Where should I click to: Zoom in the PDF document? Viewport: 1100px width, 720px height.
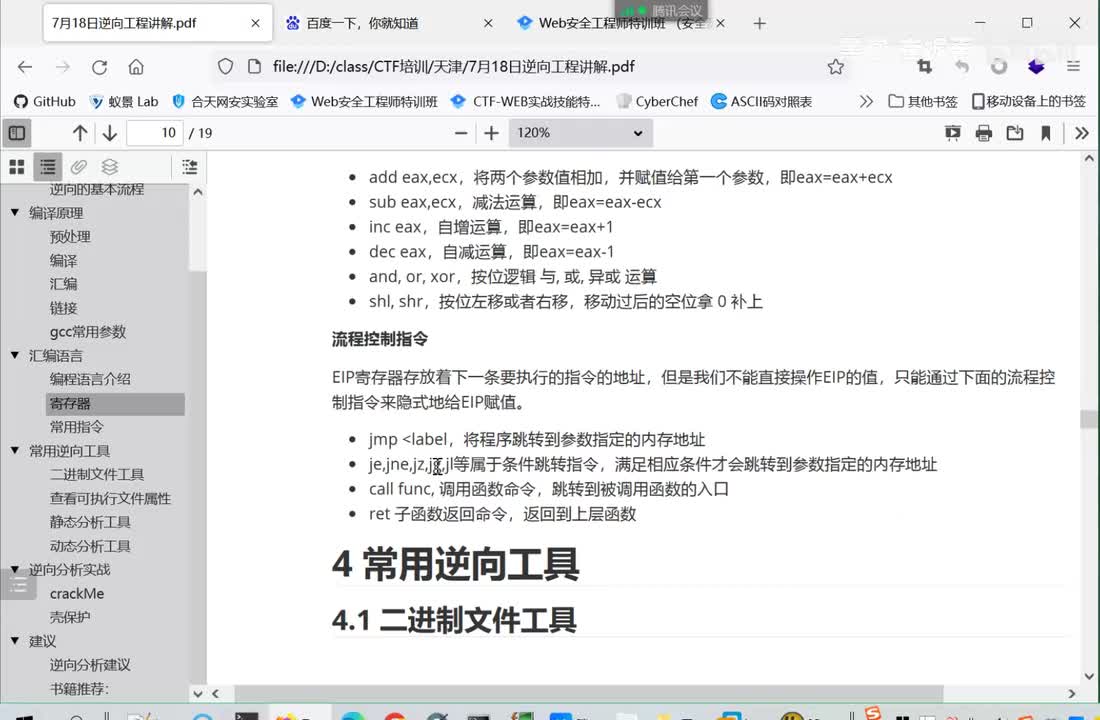pyautogui.click(x=491, y=133)
